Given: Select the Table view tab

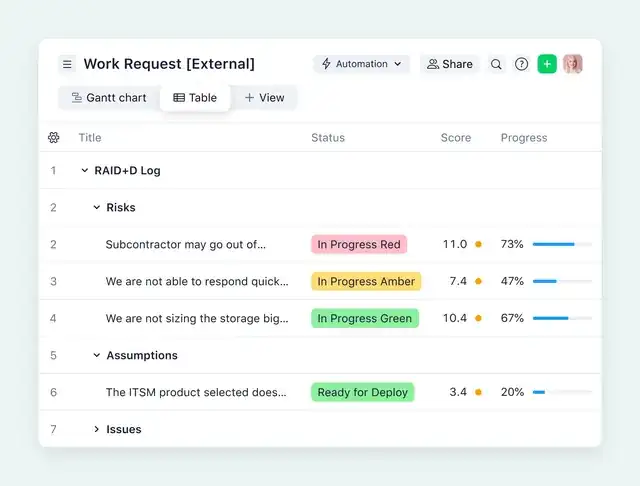Looking at the screenshot, I should (195, 98).
